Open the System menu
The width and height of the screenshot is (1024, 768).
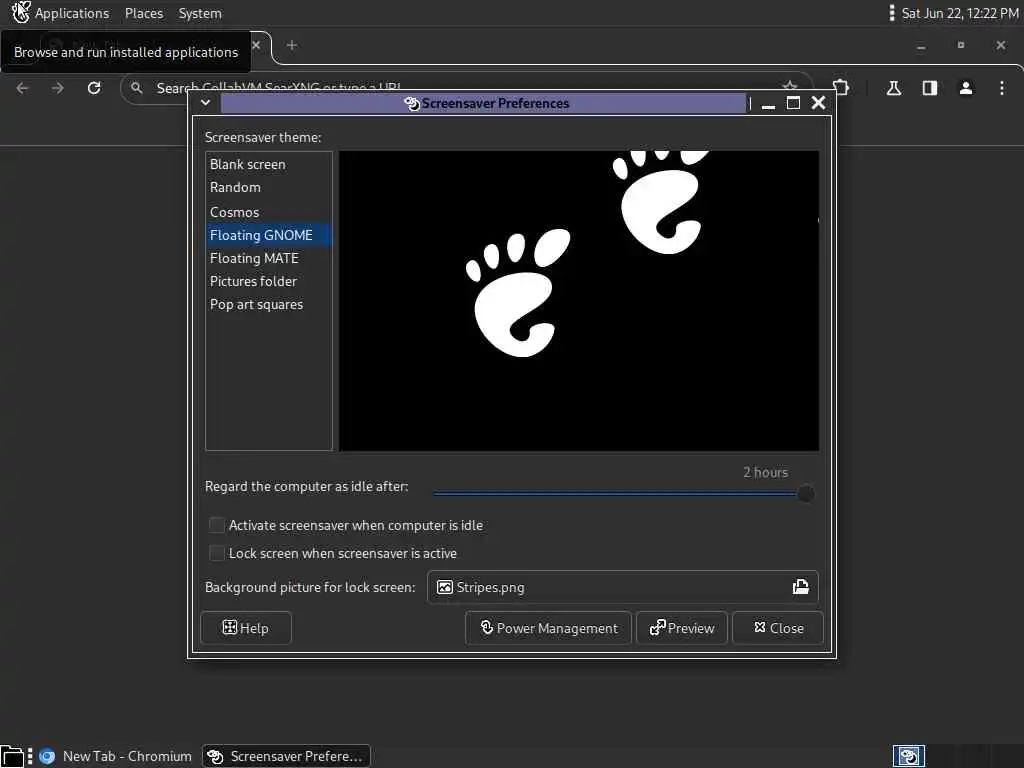coord(200,13)
